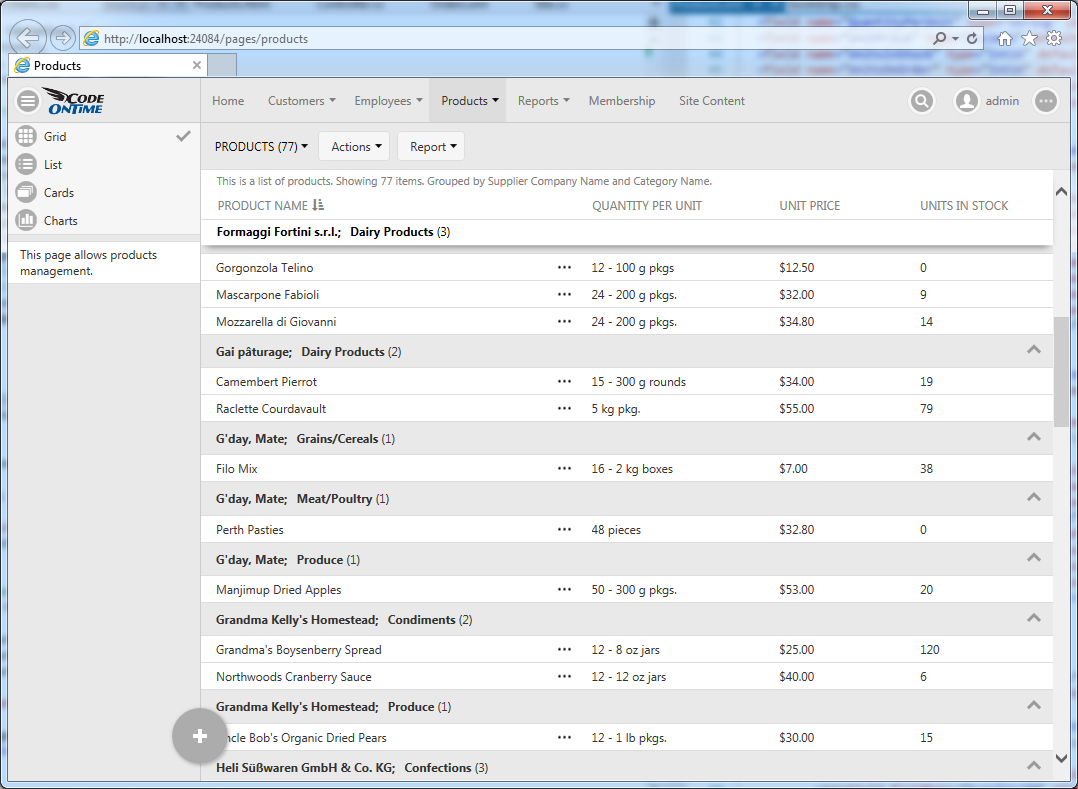Open row menu for Mascarpone Fabioli

click(564, 294)
